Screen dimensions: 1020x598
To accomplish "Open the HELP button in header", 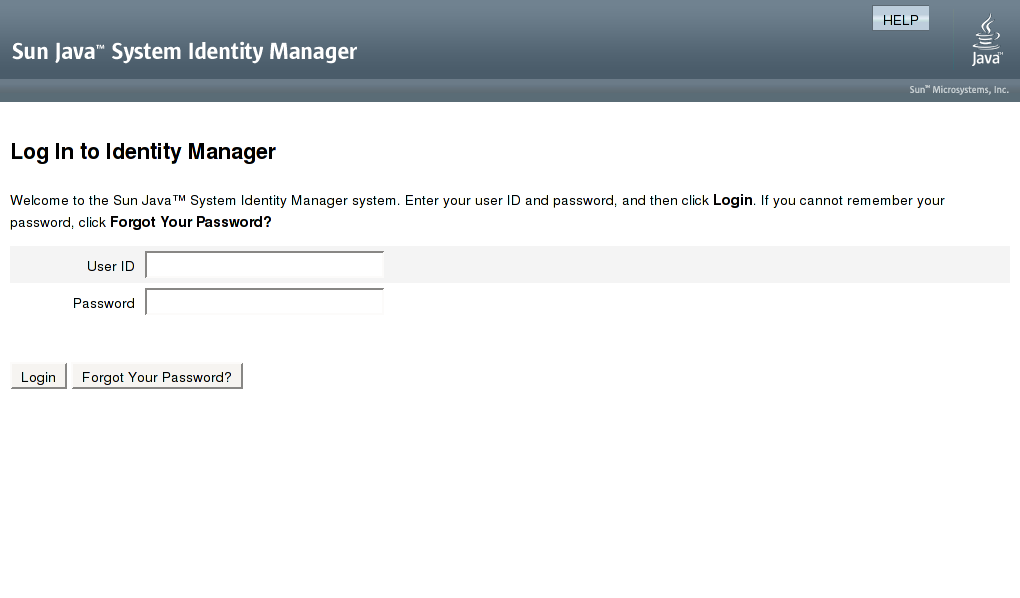I will [x=900, y=19].
